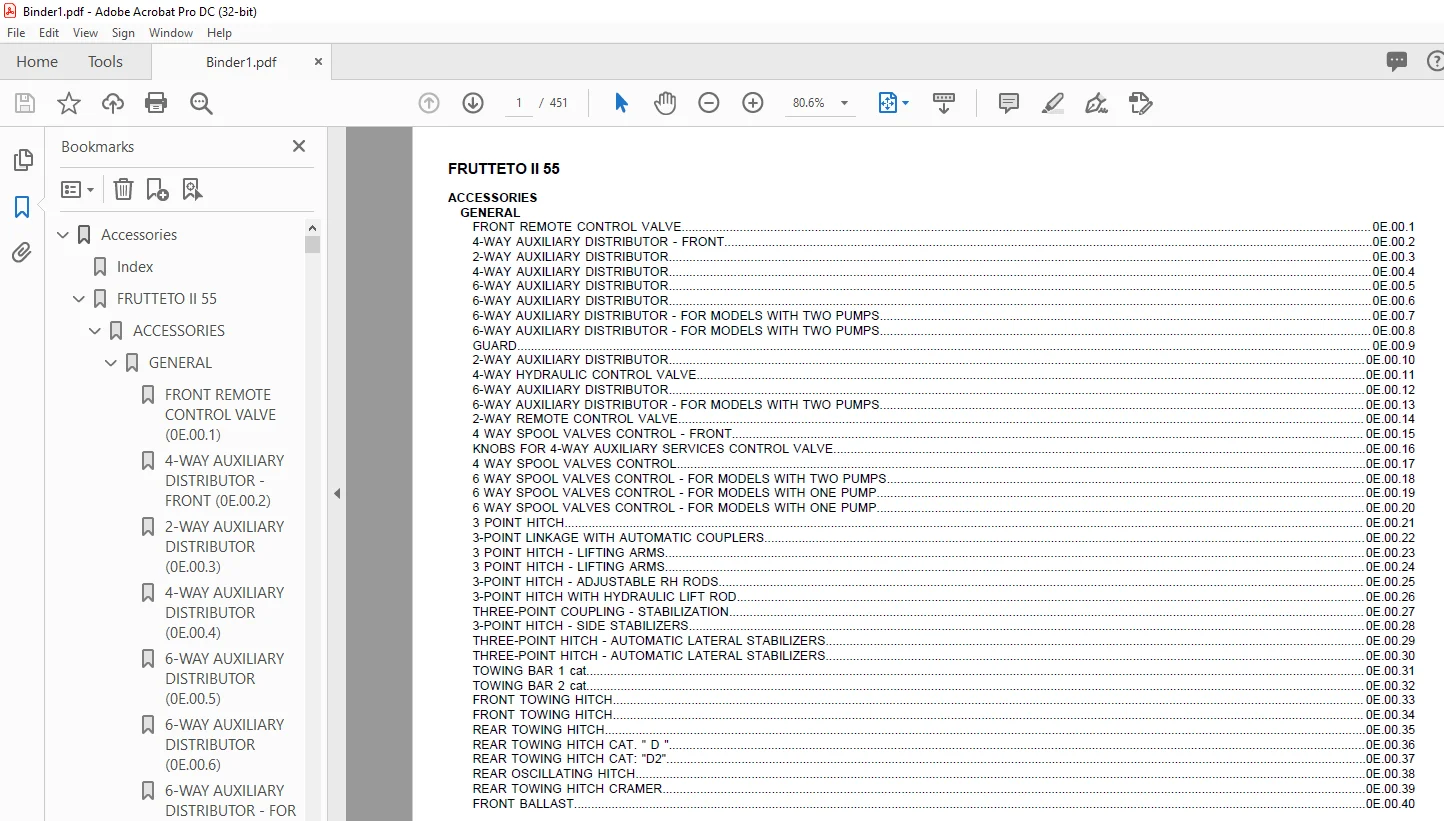Switch to the Tools tab

[x=105, y=62]
